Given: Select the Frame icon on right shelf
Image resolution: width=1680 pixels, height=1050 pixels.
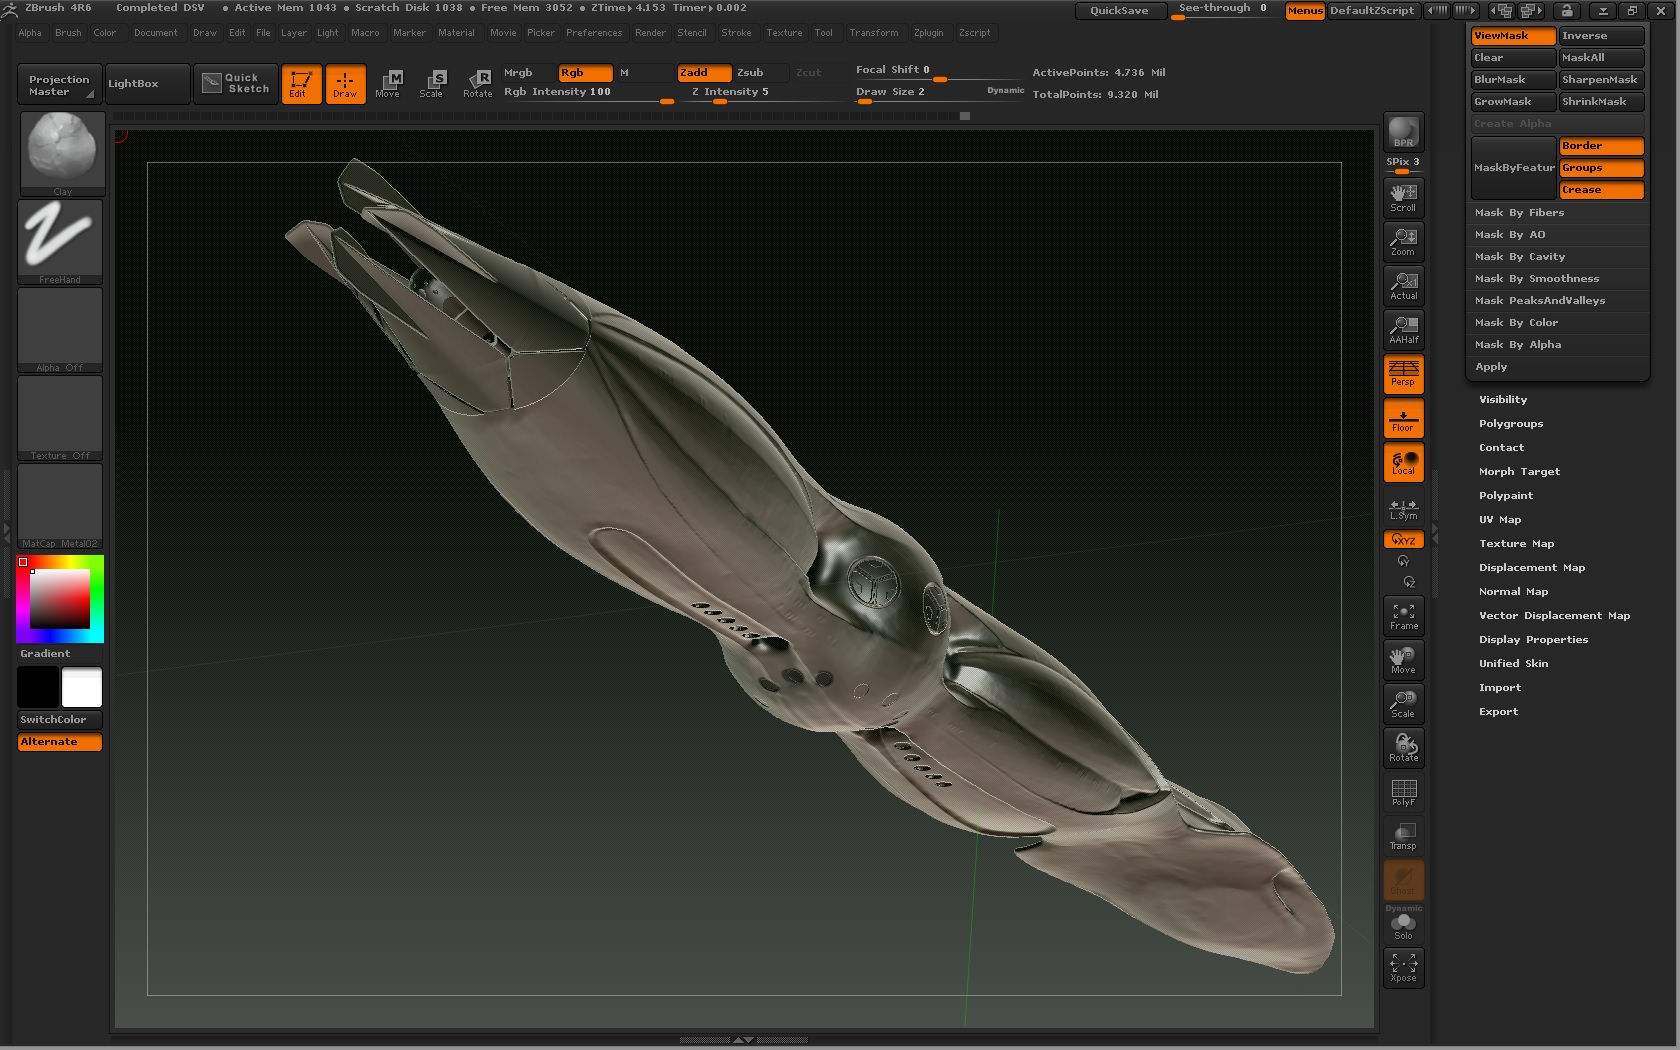Looking at the screenshot, I should pos(1402,616).
